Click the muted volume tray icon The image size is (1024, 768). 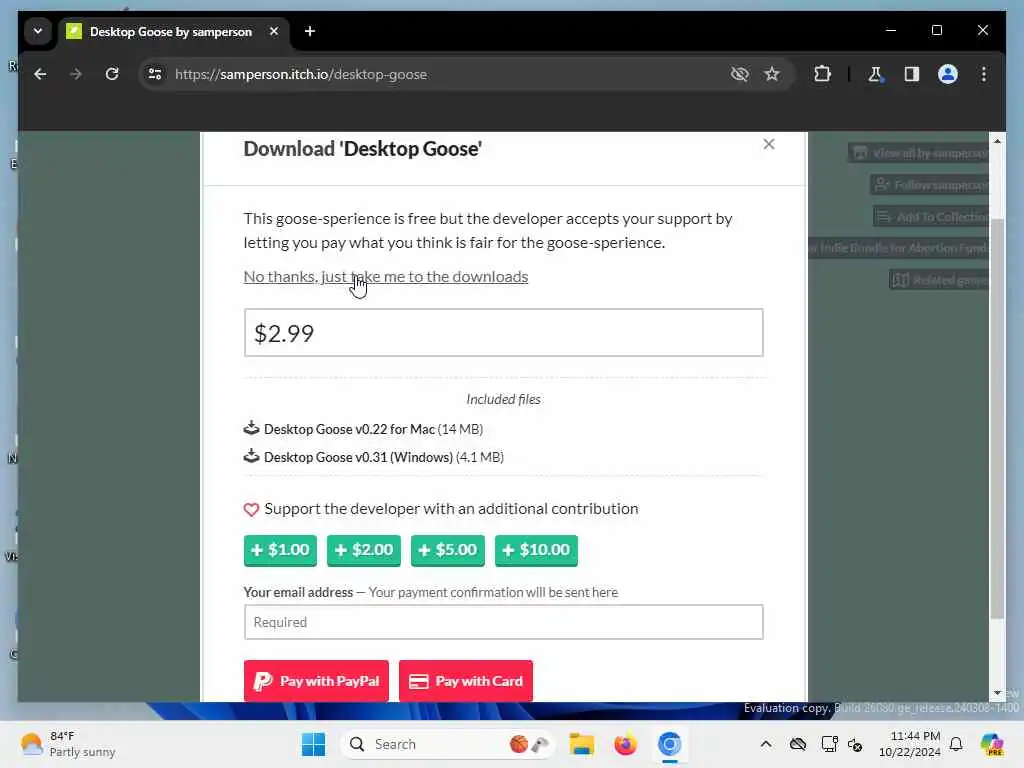856,744
